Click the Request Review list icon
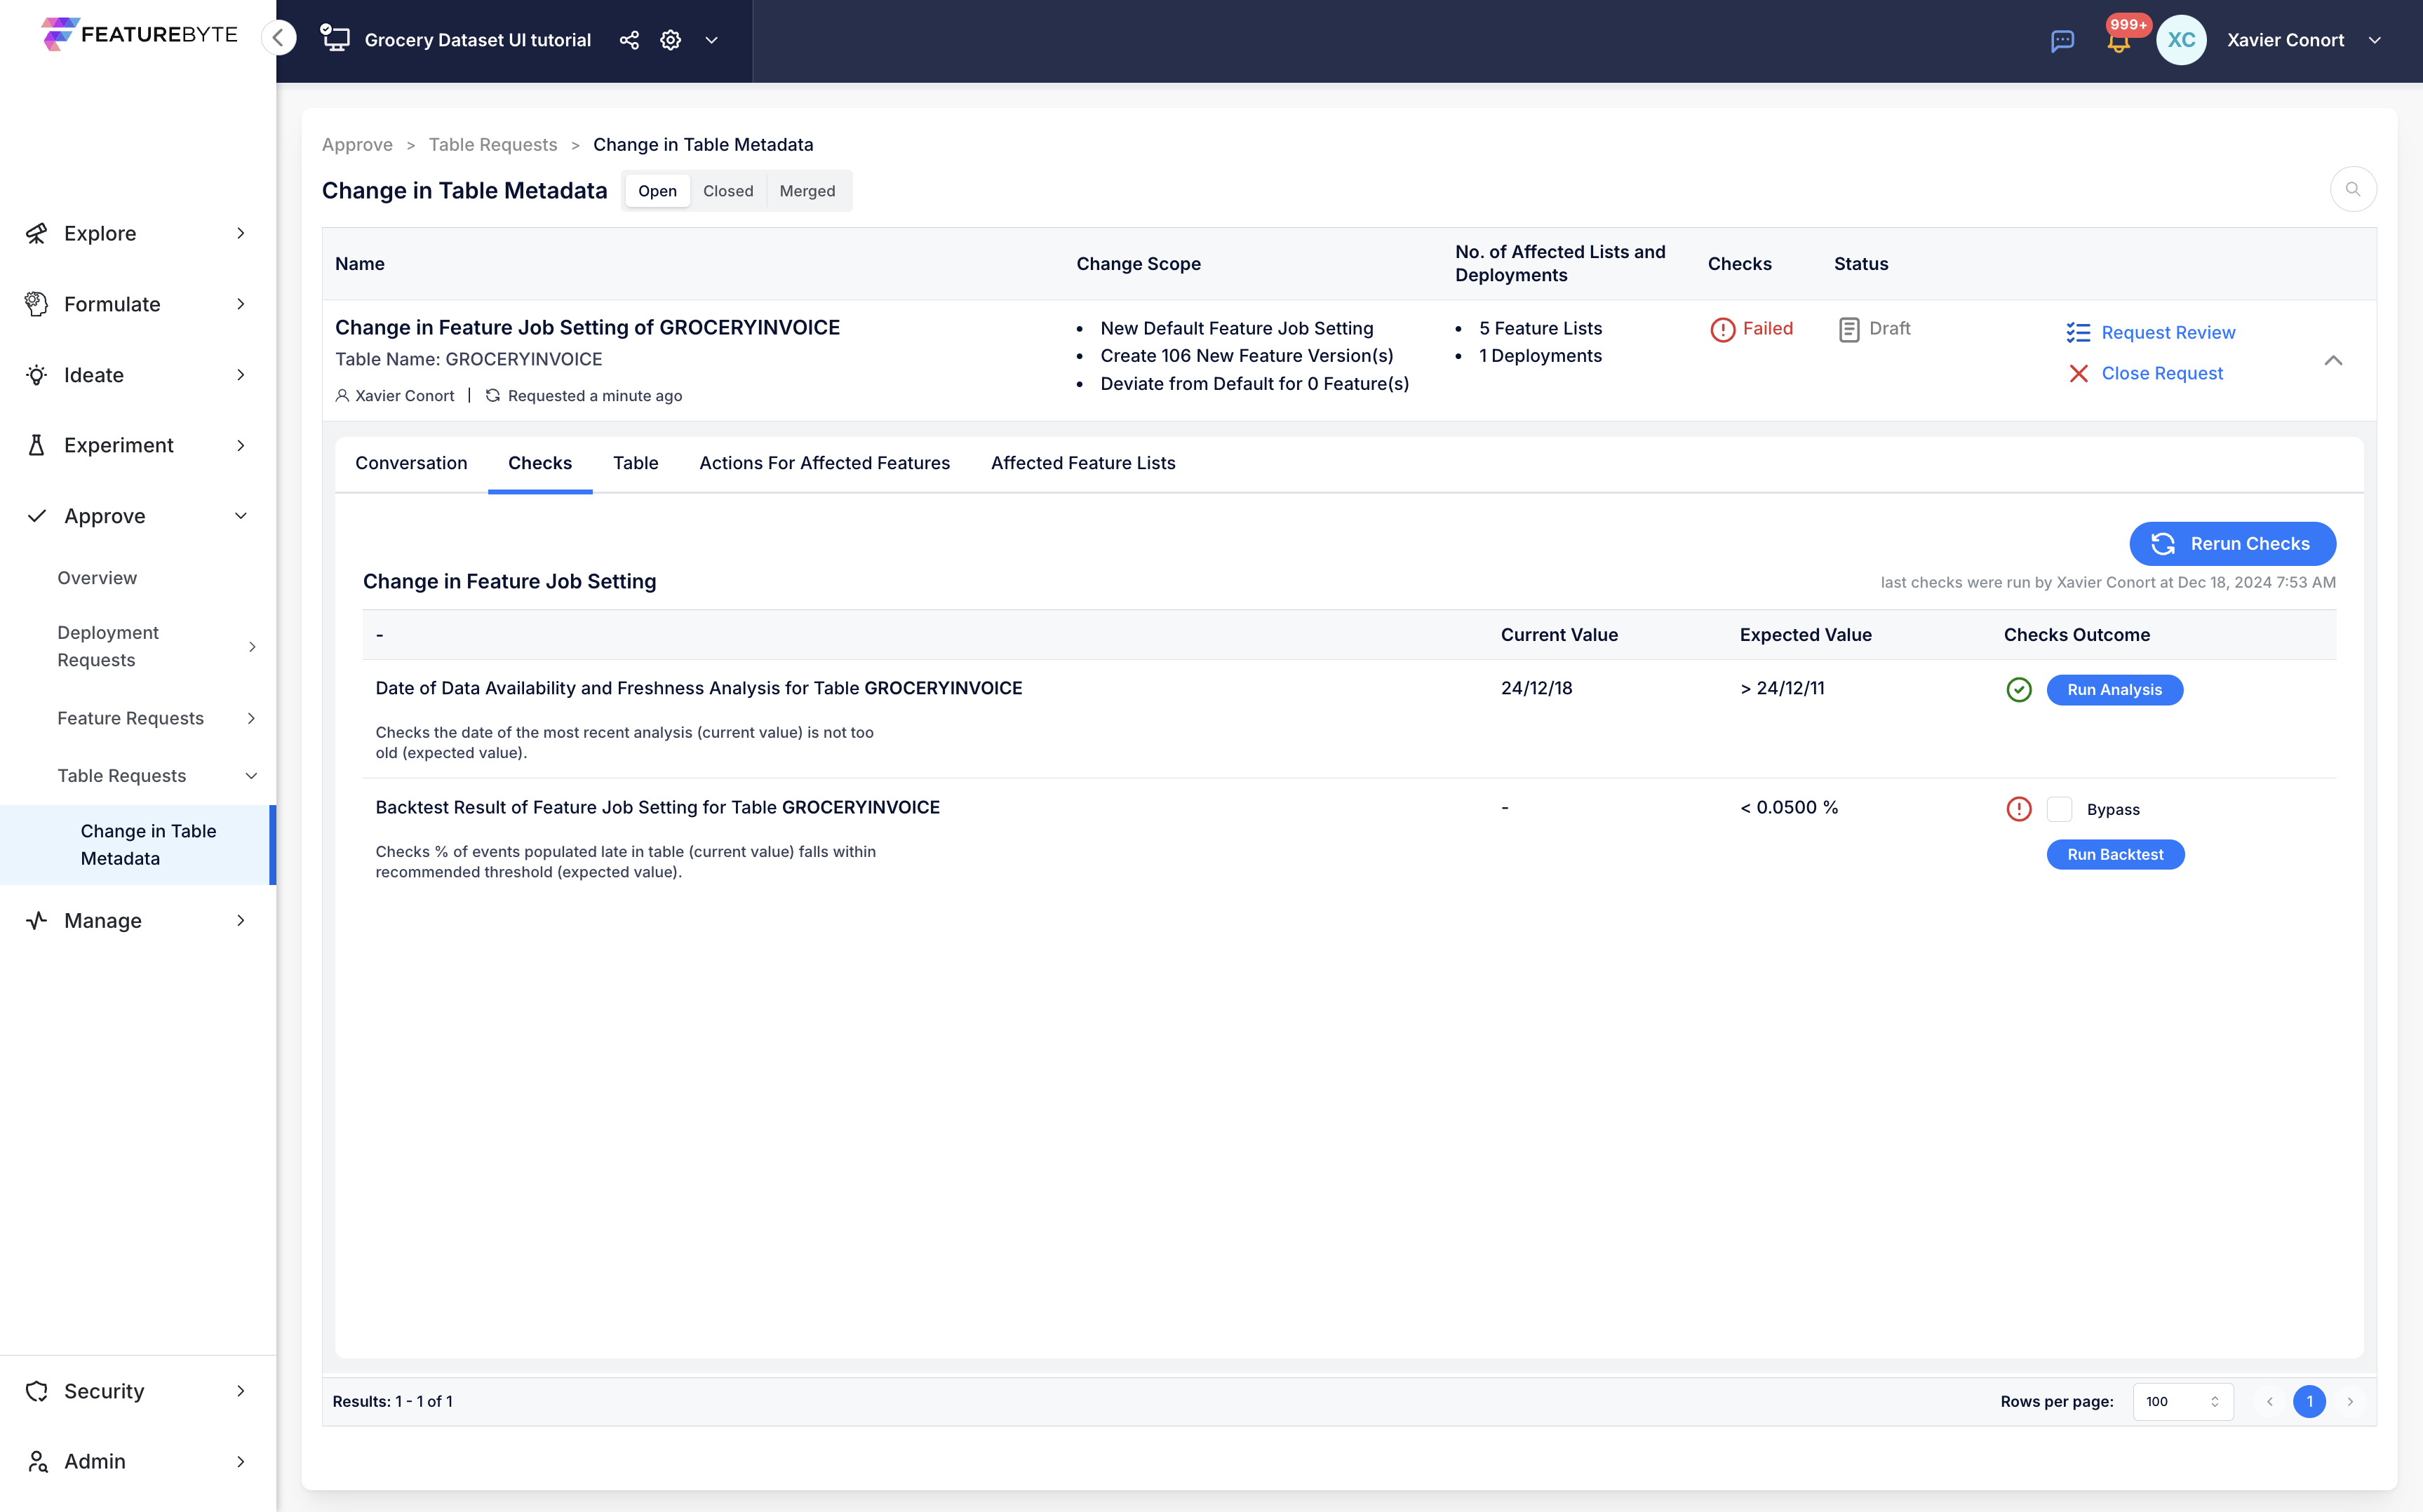This screenshot has height=1512, width=2423. [x=2078, y=333]
